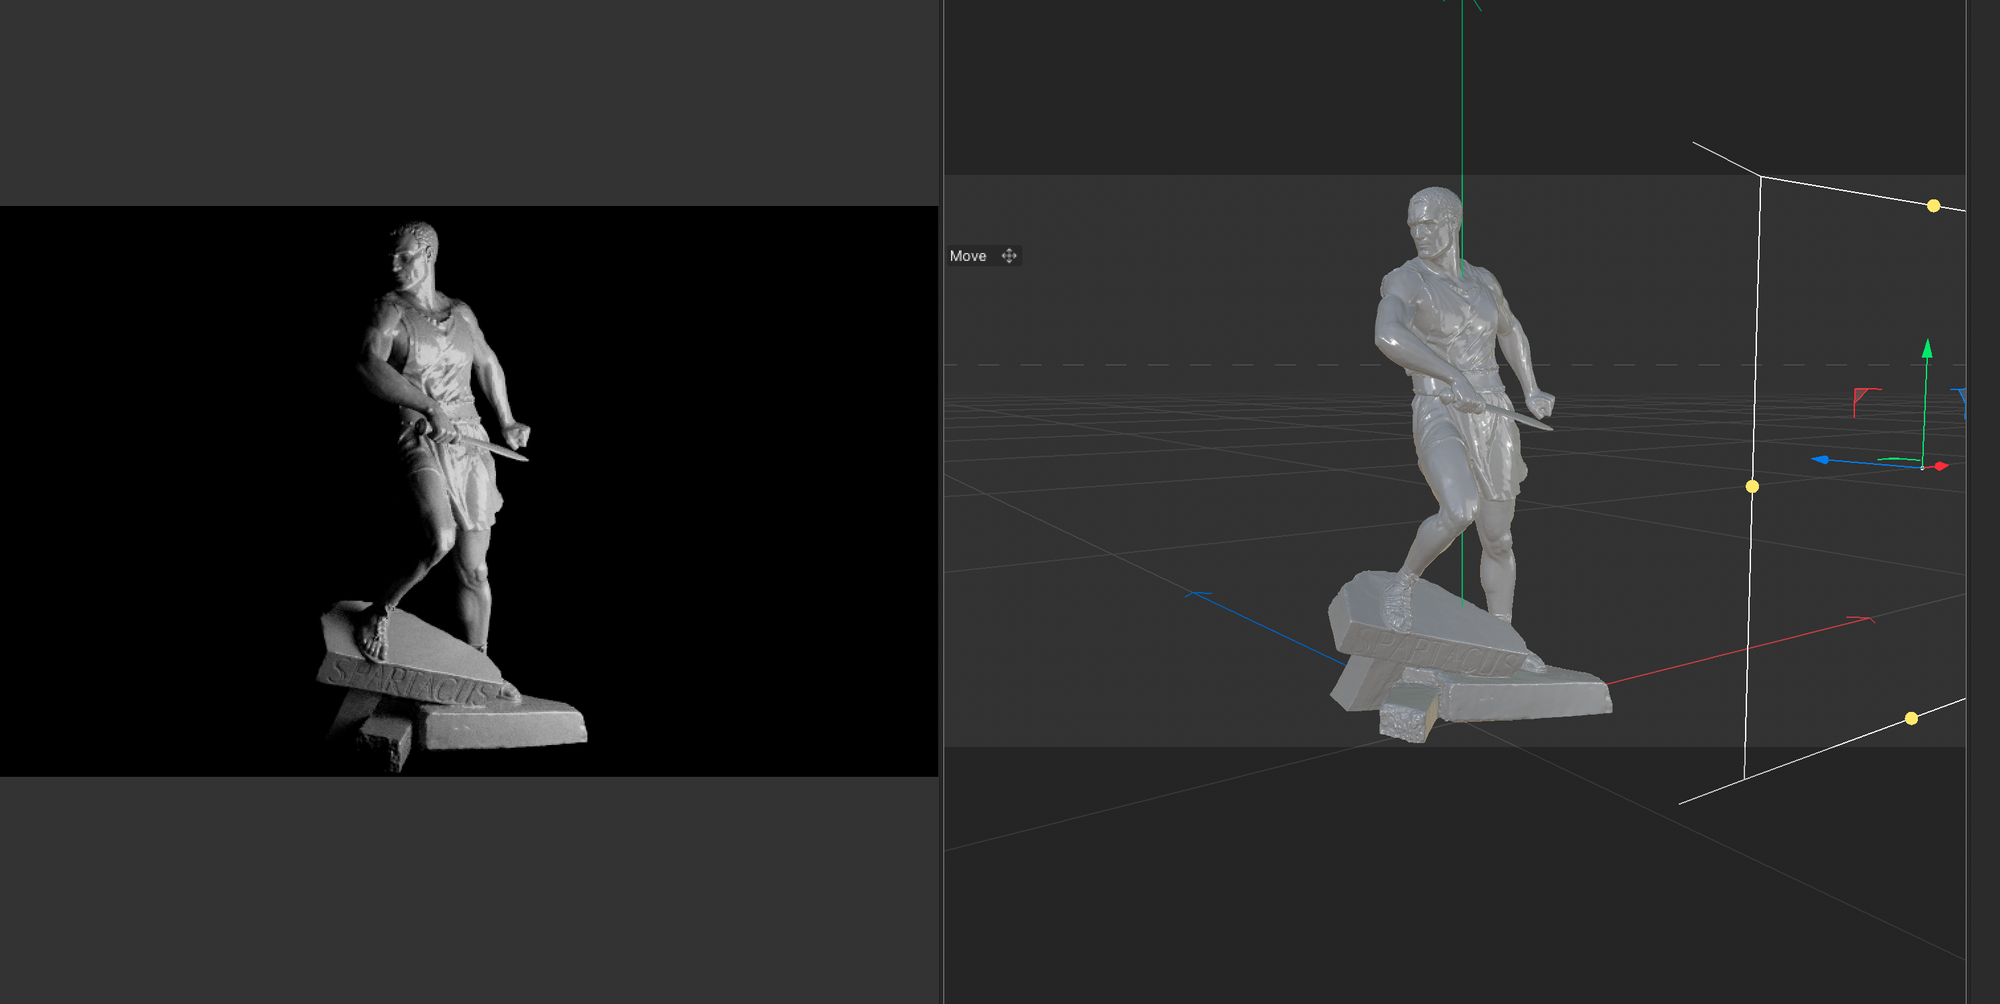Image resolution: width=2000 pixels, height=1004 pixels.
Task: Click yellow handle on top frame edge
Action: pos(1933,206)
